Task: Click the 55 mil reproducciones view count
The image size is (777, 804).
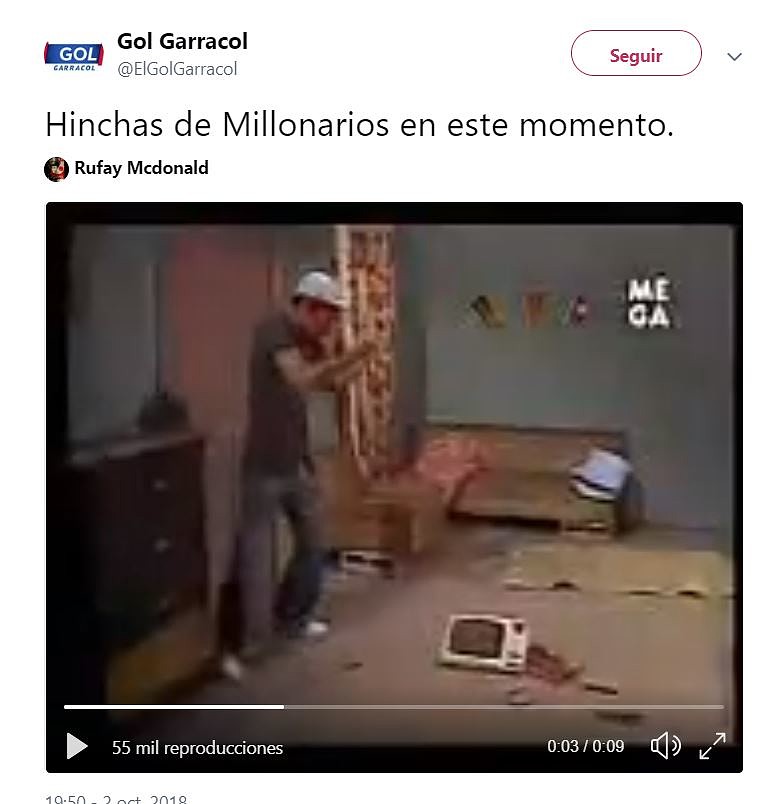Action: [197, 748]
